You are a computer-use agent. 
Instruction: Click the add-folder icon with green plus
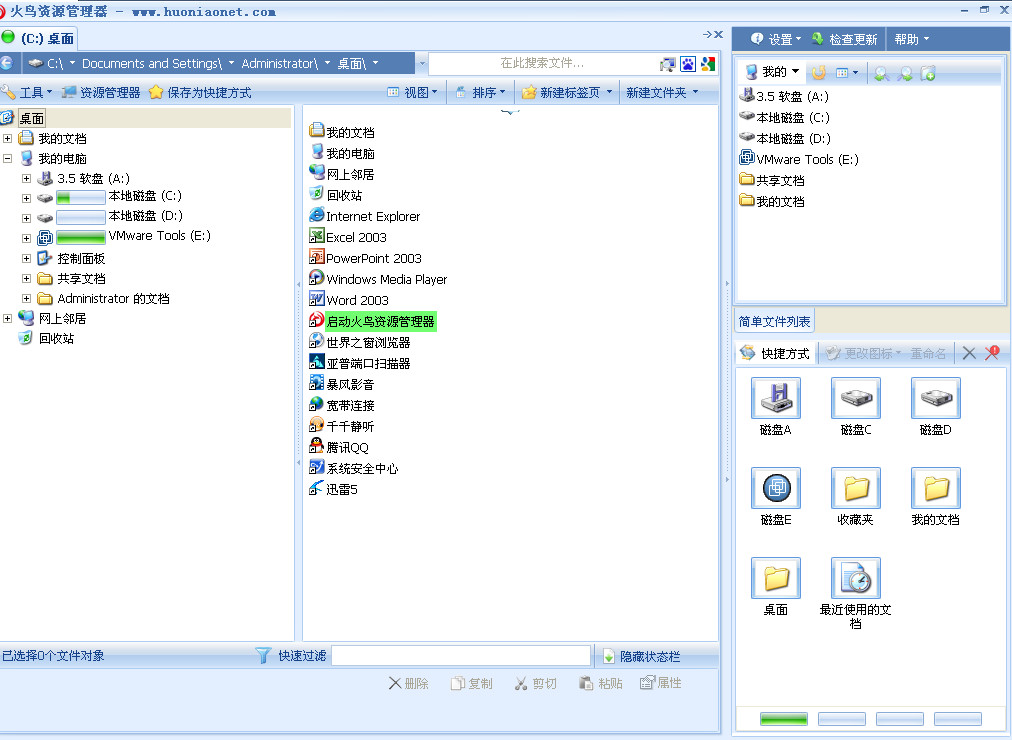(x=927, y=74)
